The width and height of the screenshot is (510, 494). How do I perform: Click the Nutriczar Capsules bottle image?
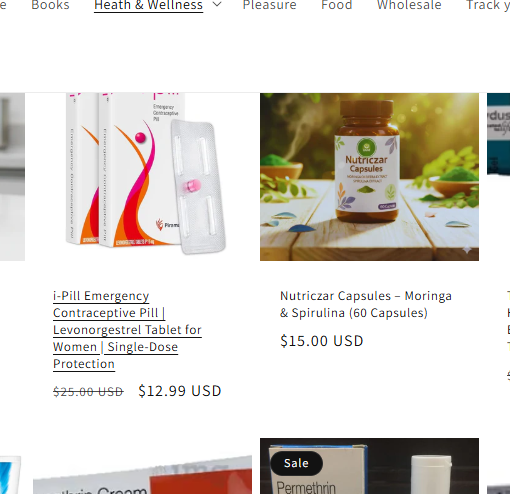369,177
